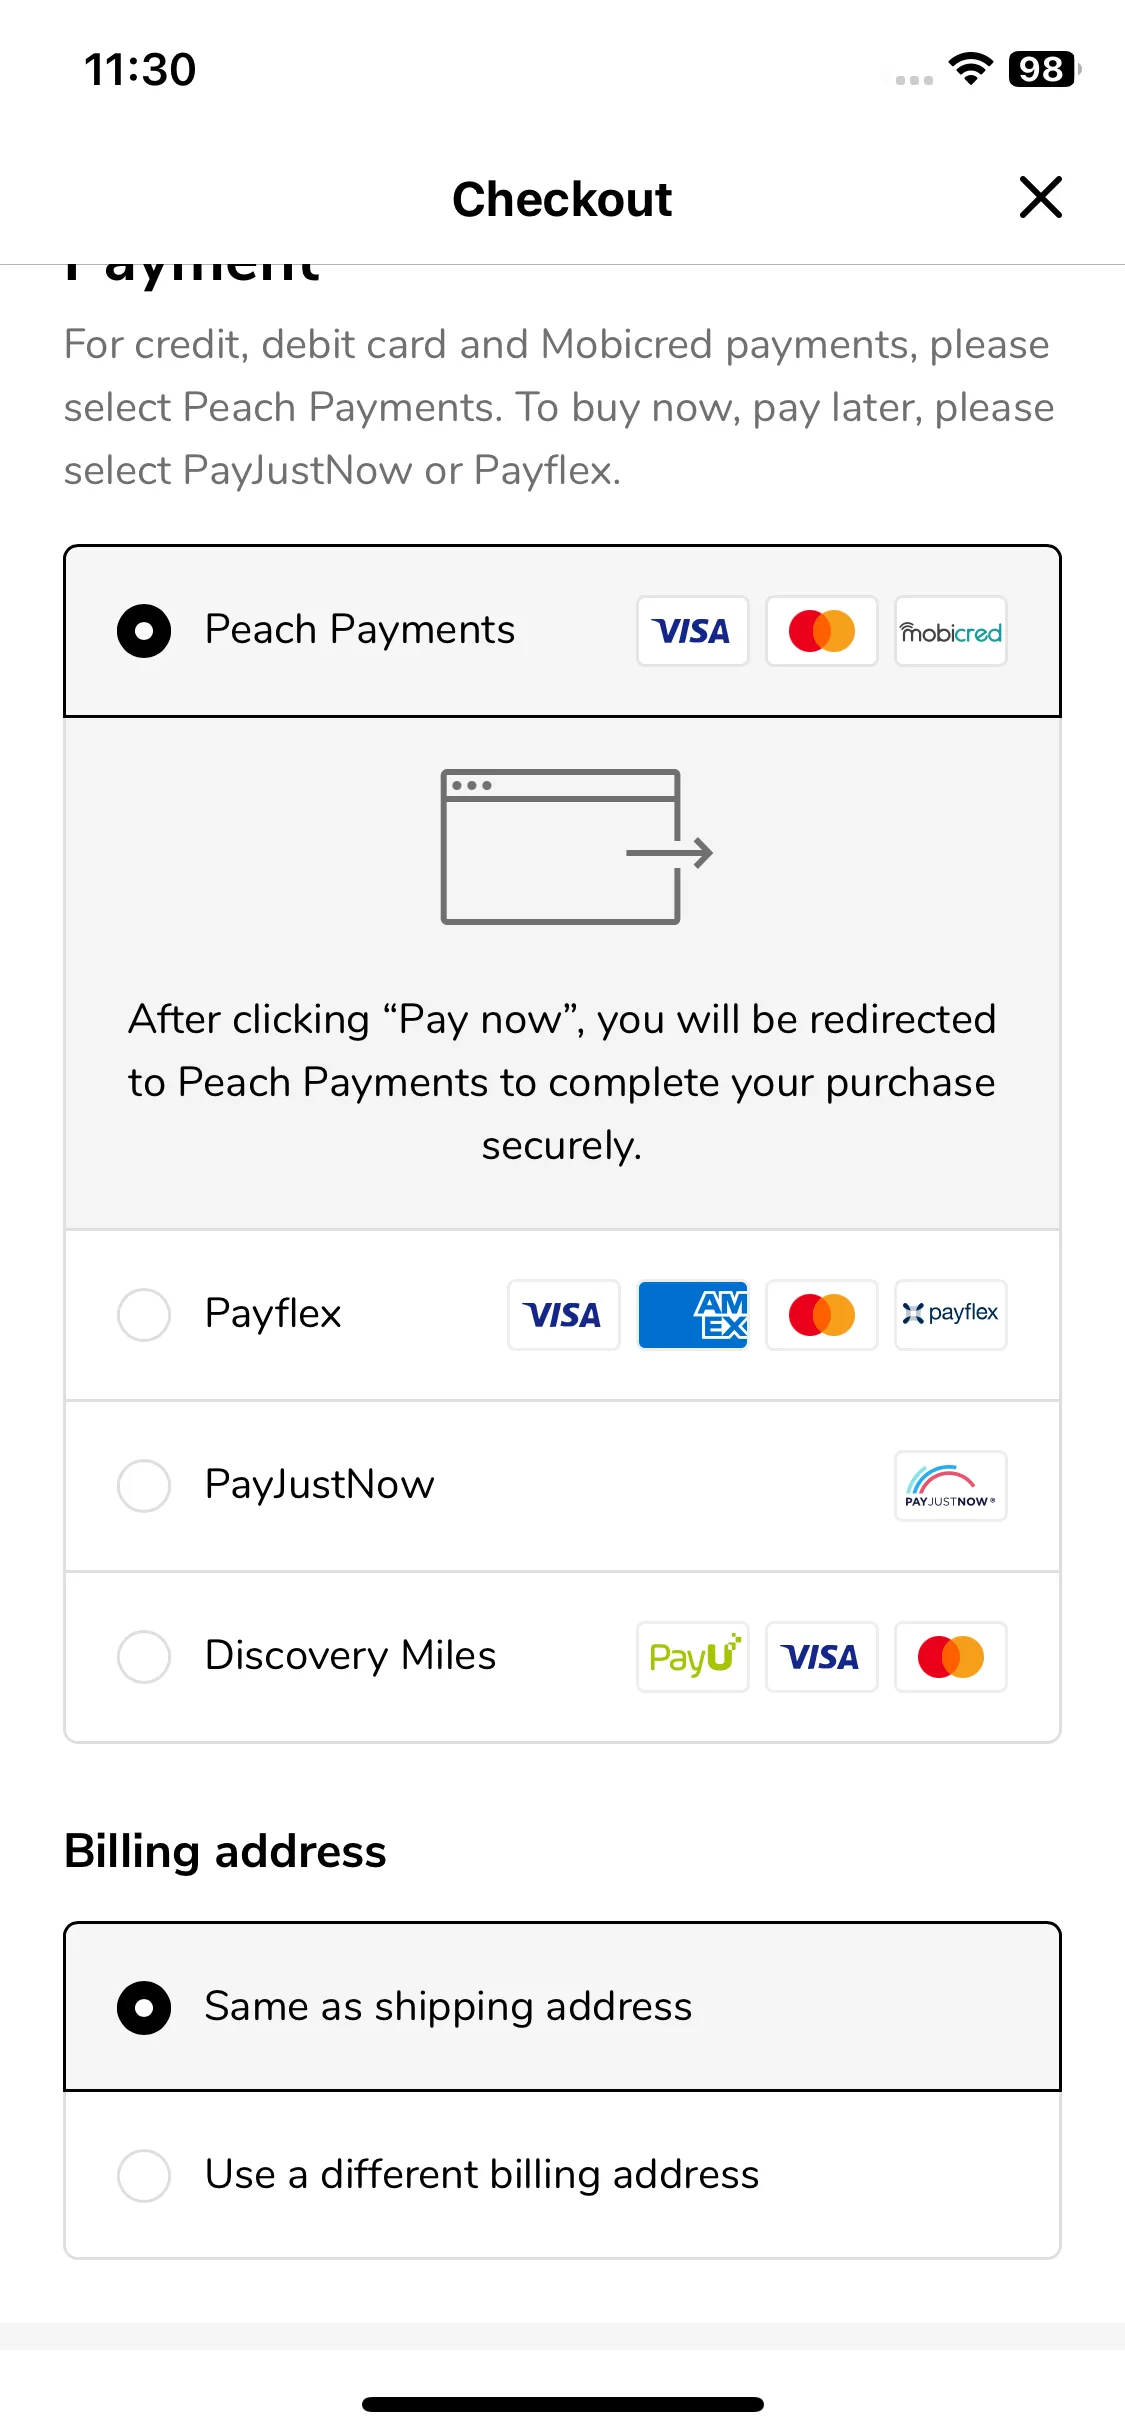Tap the Amex icon in Payflex row

(692, 1315)
